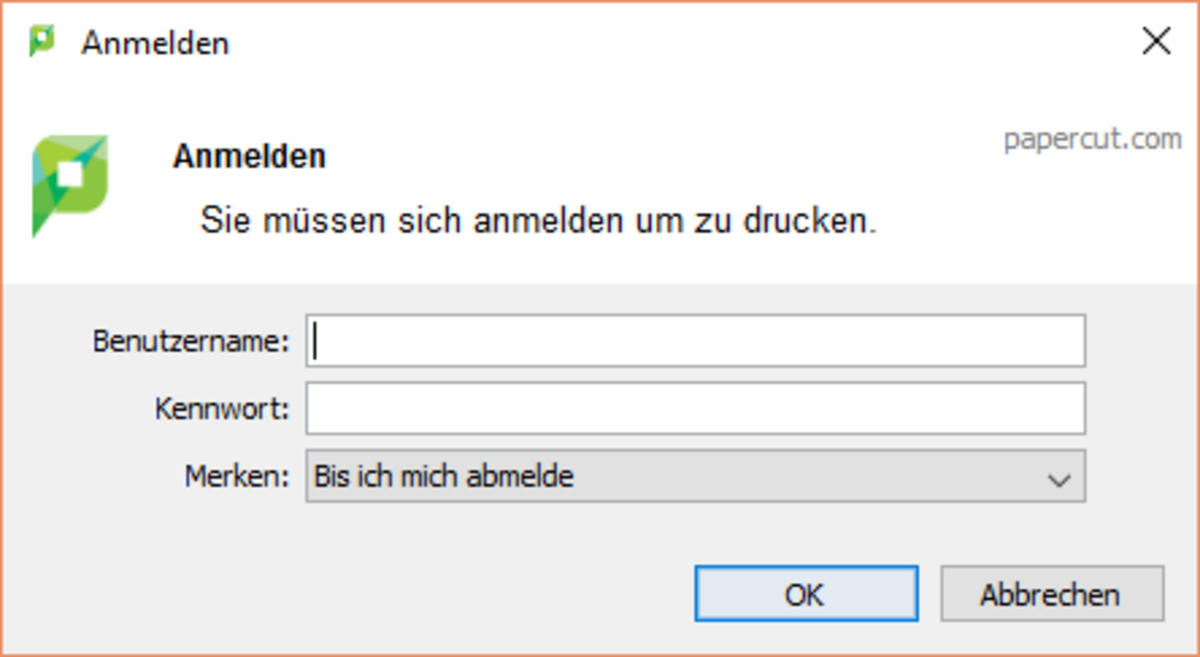Cancel login with the Abbrechen button
1200x657 pixels.
[x=1051, y=595]
